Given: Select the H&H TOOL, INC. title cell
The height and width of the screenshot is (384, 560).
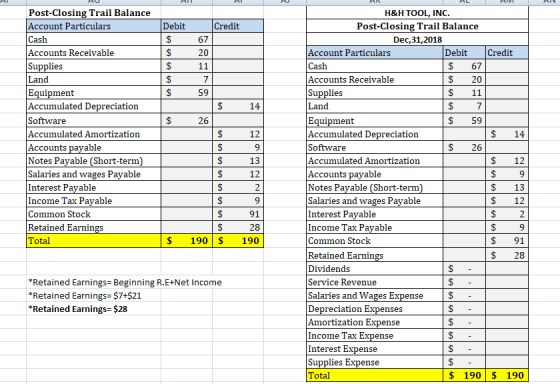Looking at the screenshot, I should pos(417,13).
